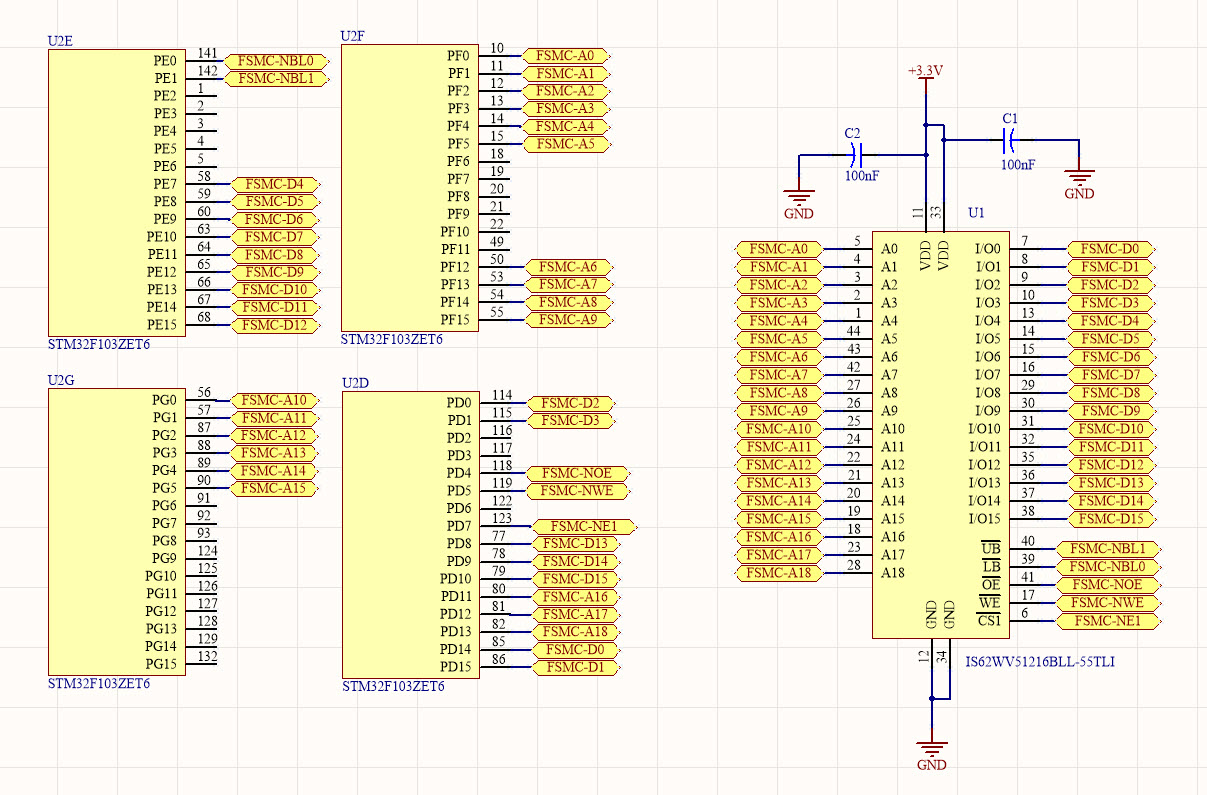Click pin name PE2 on U2E
The width and height of the screenshot is (1207, 795).
pos(165,96)
